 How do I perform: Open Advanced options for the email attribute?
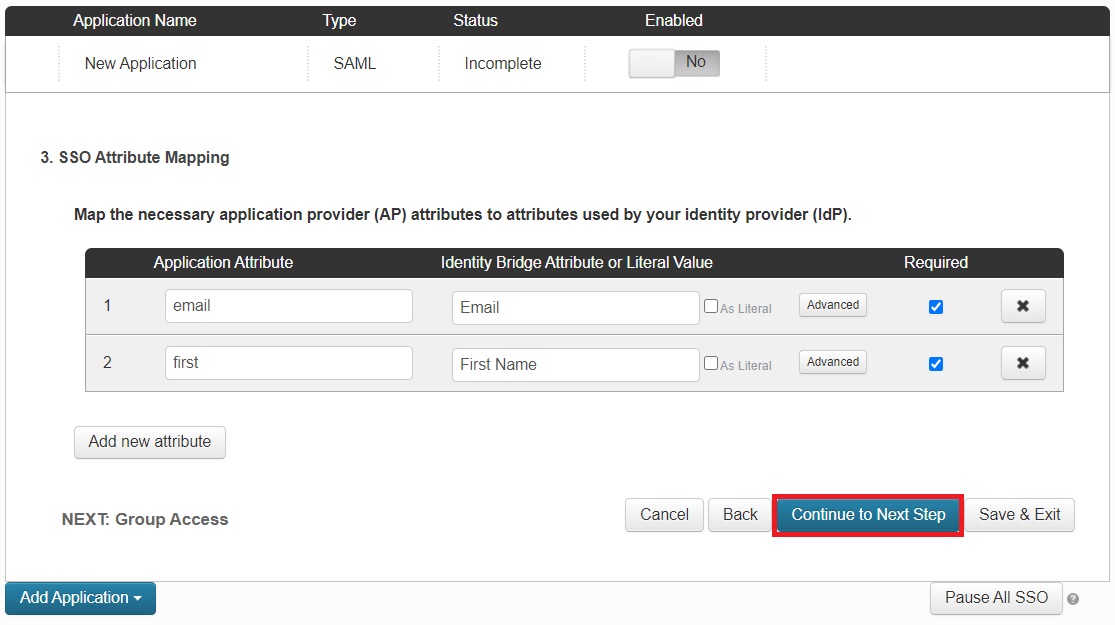pyautogui.click(x=832, y=305)
